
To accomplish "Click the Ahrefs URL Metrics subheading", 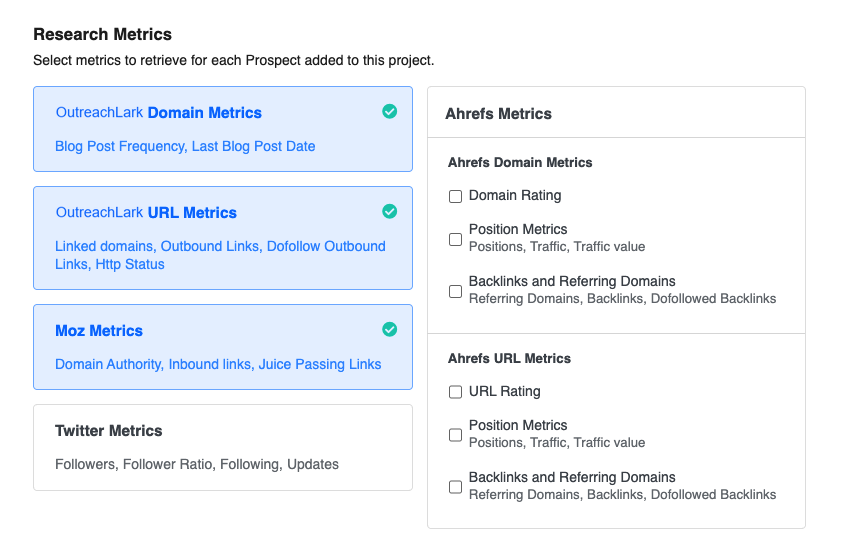I will click(x=509, y=359).
